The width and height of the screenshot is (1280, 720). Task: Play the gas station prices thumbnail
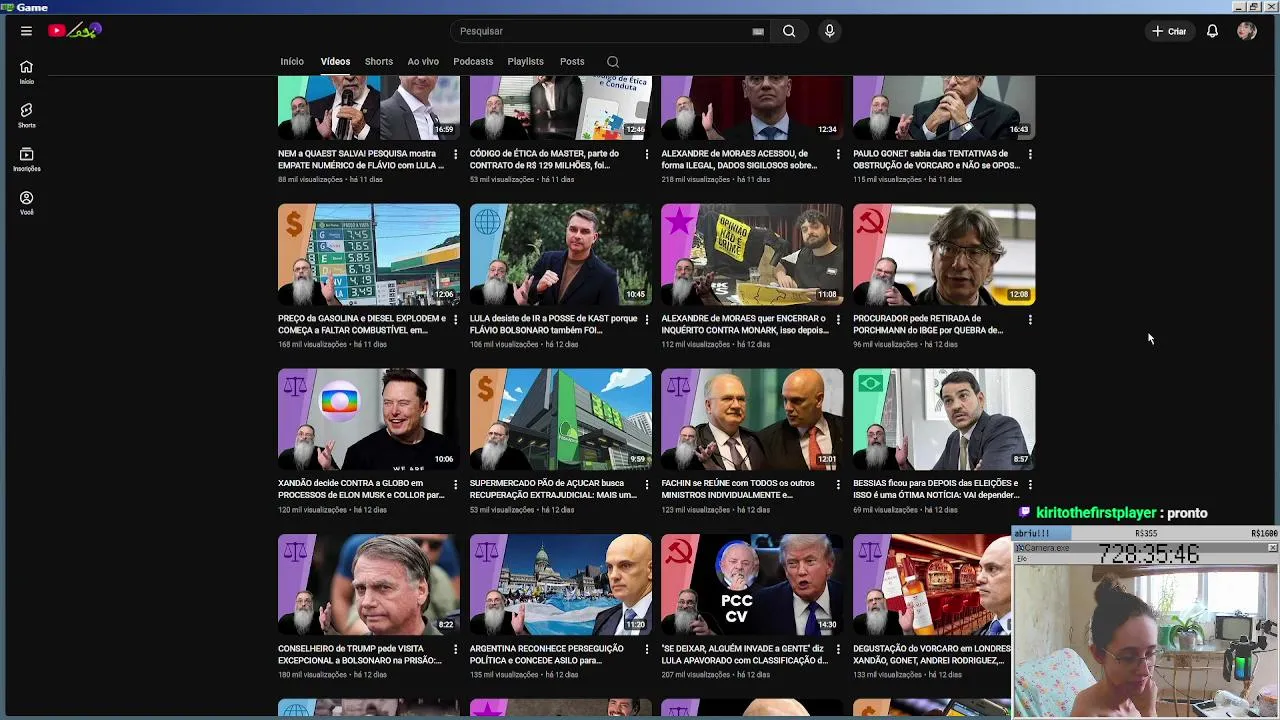pyautogui.click(x=369, y=255)
